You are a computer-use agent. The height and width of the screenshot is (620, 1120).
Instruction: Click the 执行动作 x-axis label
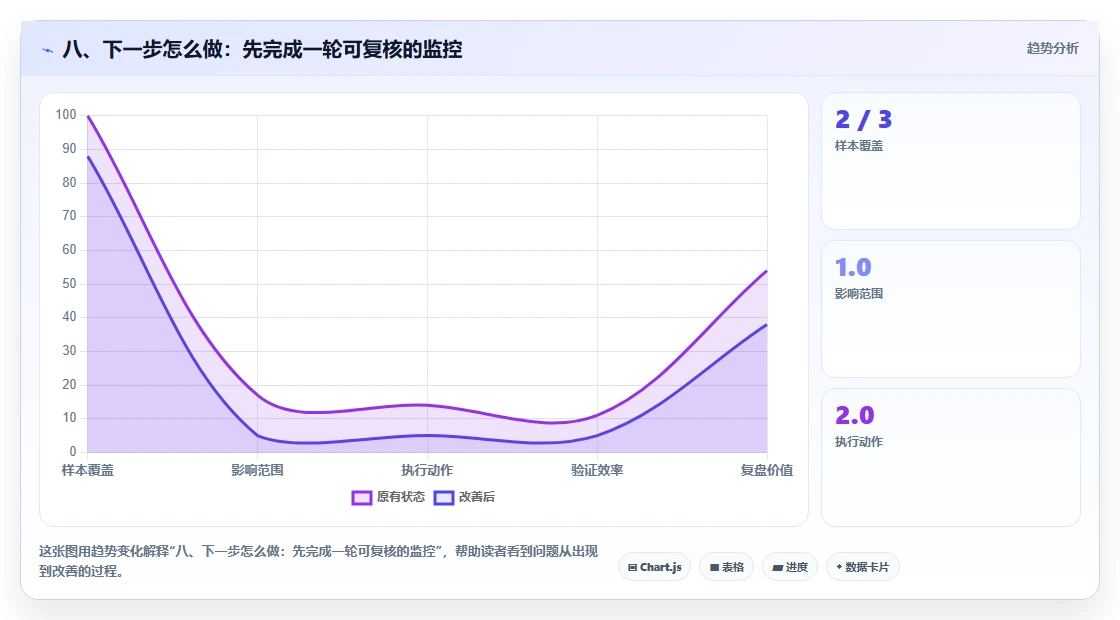click(427, 470)
